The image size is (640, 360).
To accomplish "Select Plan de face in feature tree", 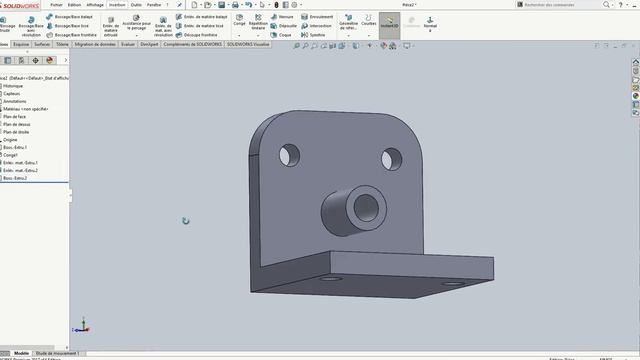I will (x=14, y=117).
